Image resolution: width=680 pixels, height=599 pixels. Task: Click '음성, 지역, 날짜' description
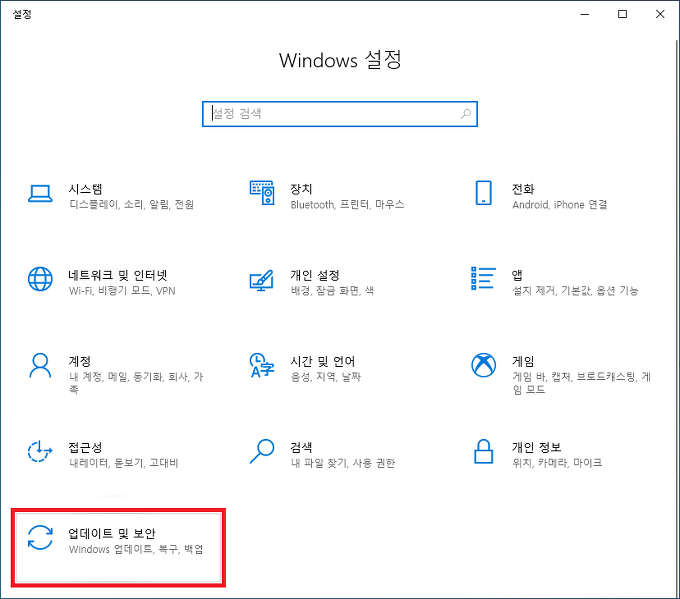click(326, 376)
